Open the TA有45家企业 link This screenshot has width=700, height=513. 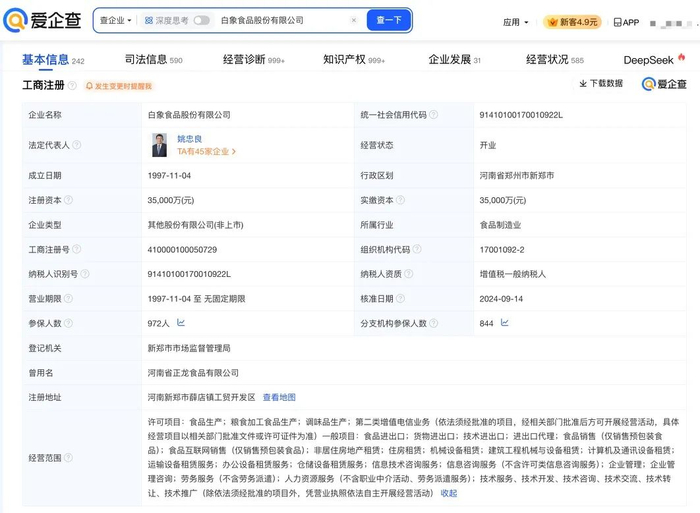coord(206,152)
